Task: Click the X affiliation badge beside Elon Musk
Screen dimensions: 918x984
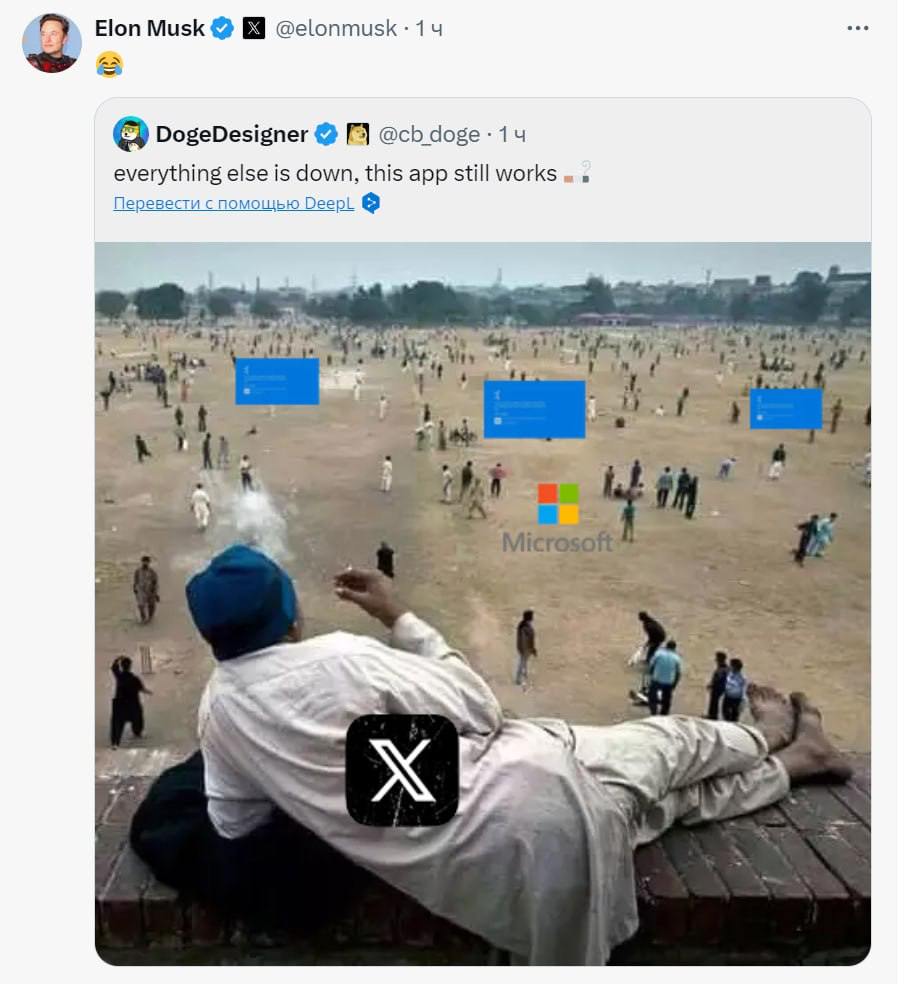Action: coord(254,29)
